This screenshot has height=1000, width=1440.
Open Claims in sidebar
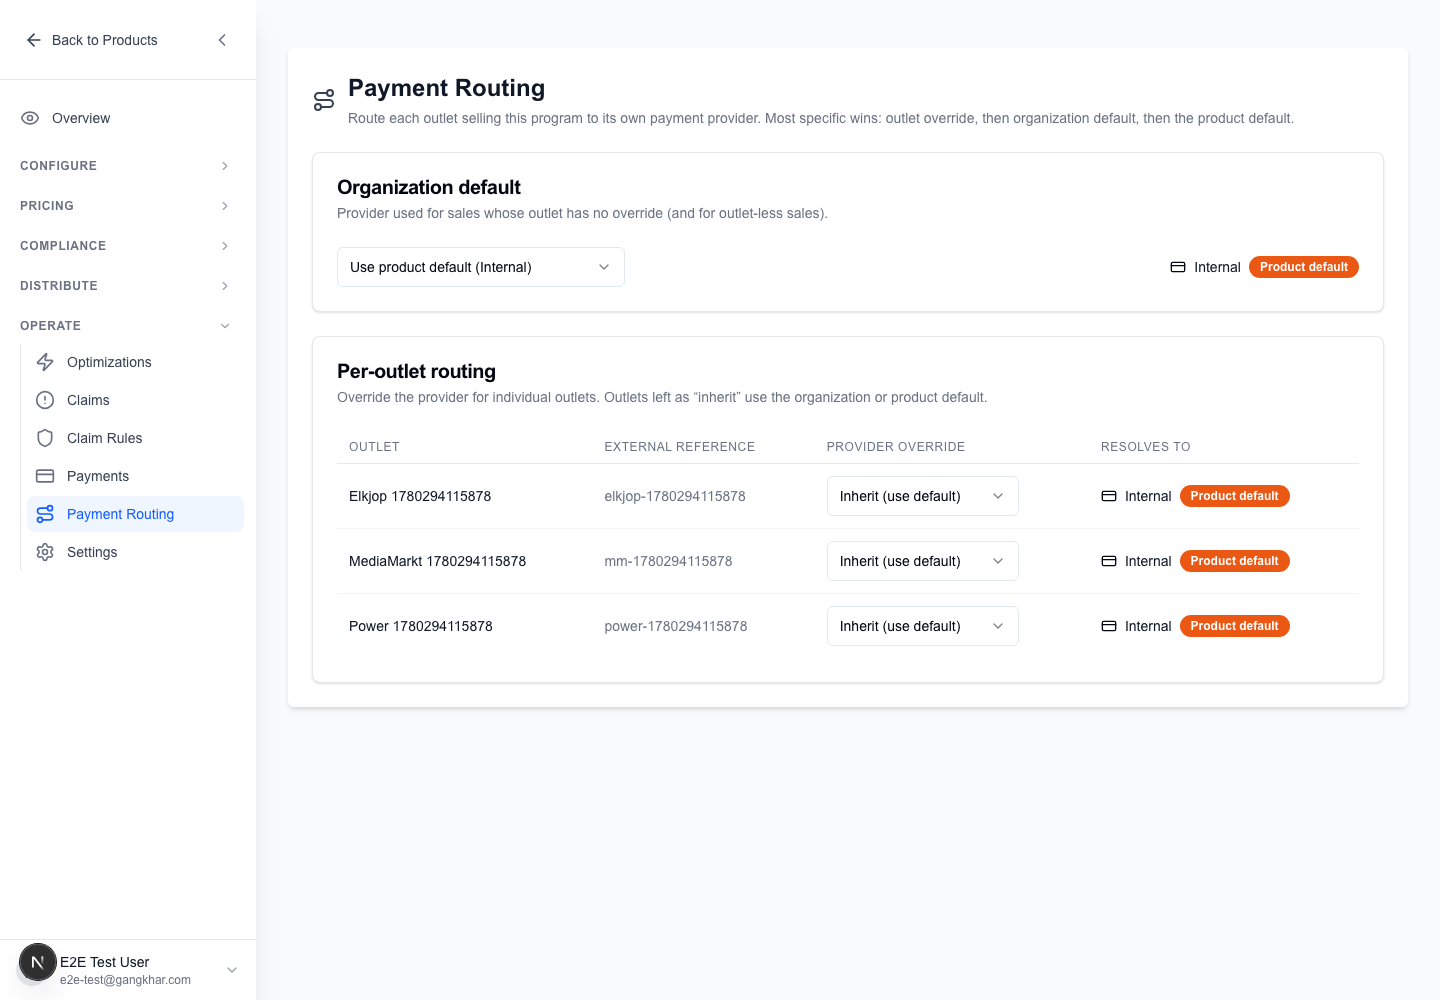136,400
